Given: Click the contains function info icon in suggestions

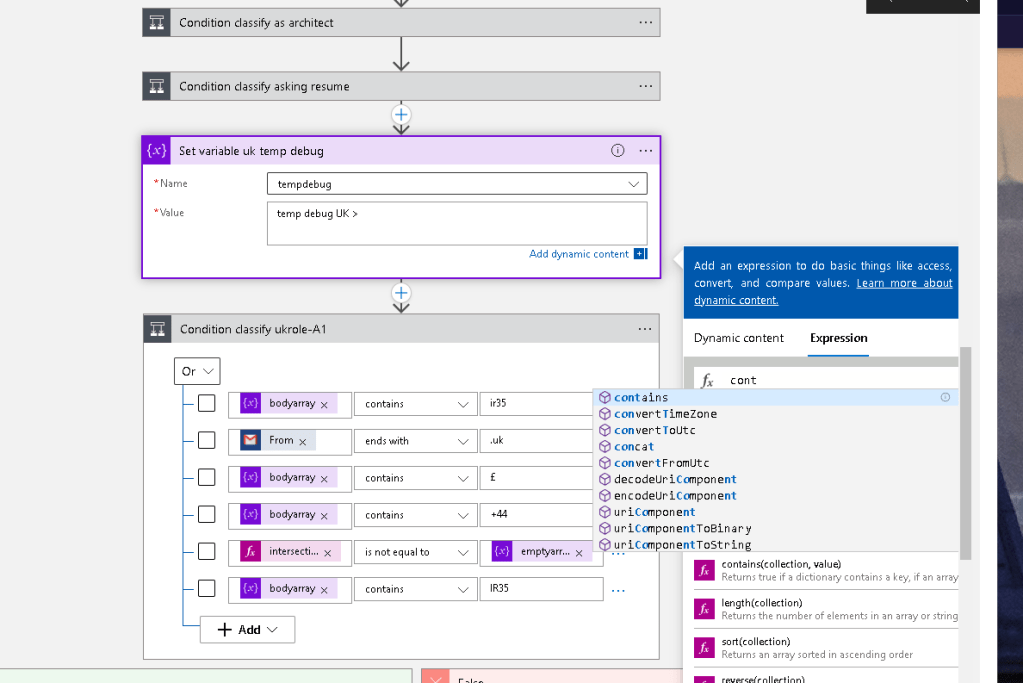Looking at the screenshot, I should [x=945, y=397].
